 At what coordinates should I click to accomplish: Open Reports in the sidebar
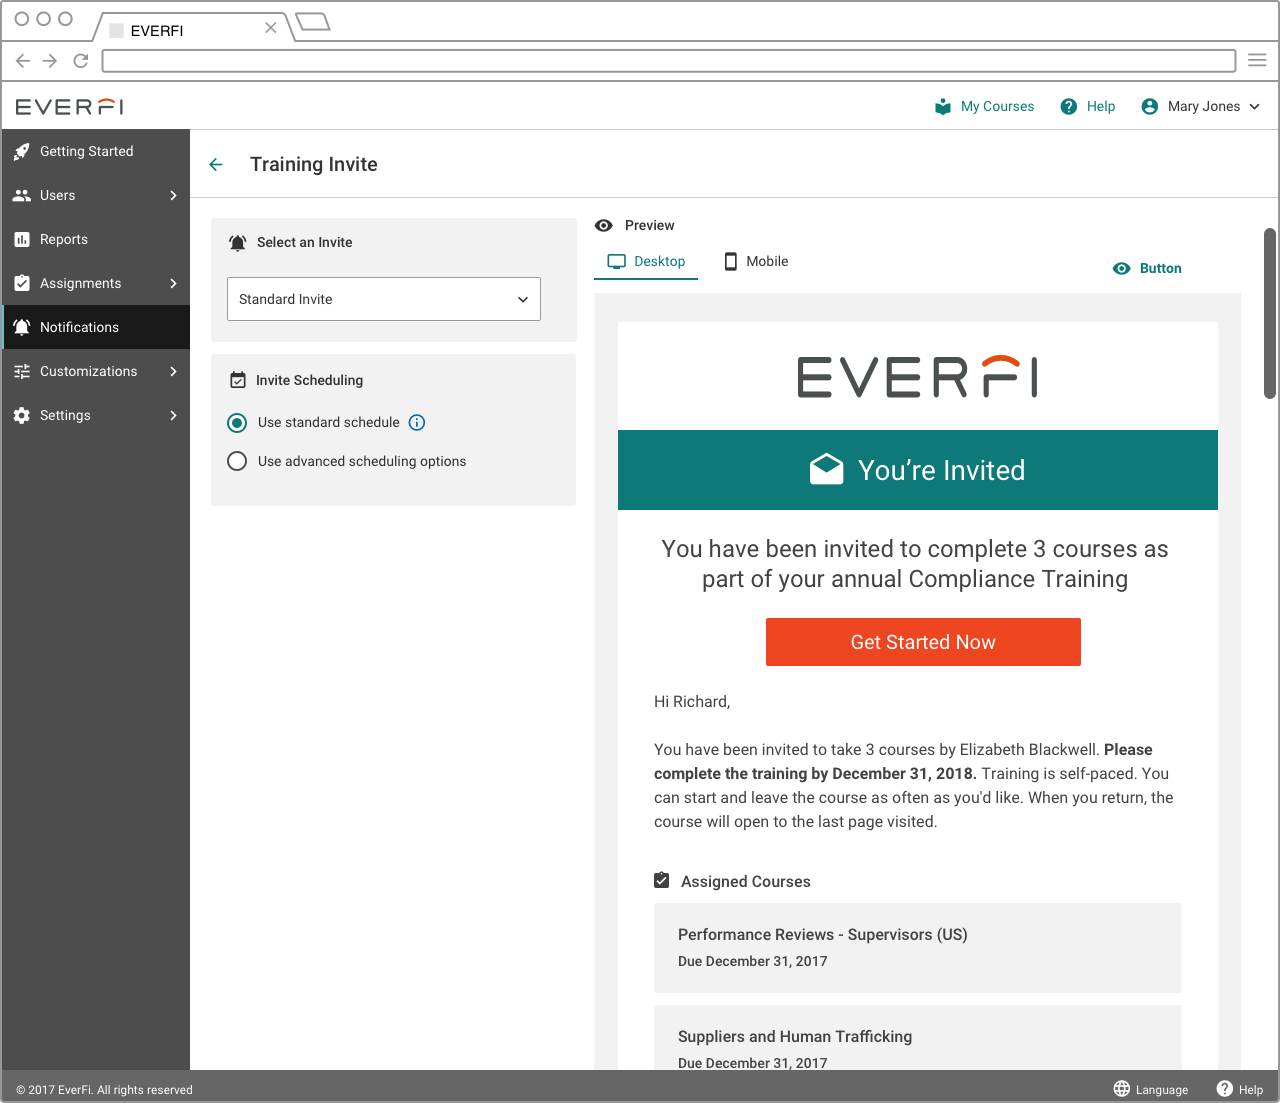(x=96, y=239)
